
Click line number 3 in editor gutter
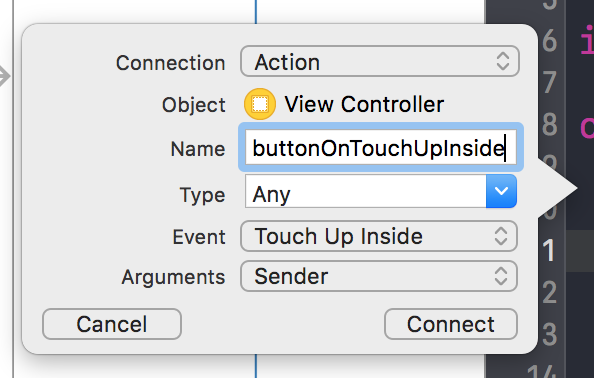point(549,334)
